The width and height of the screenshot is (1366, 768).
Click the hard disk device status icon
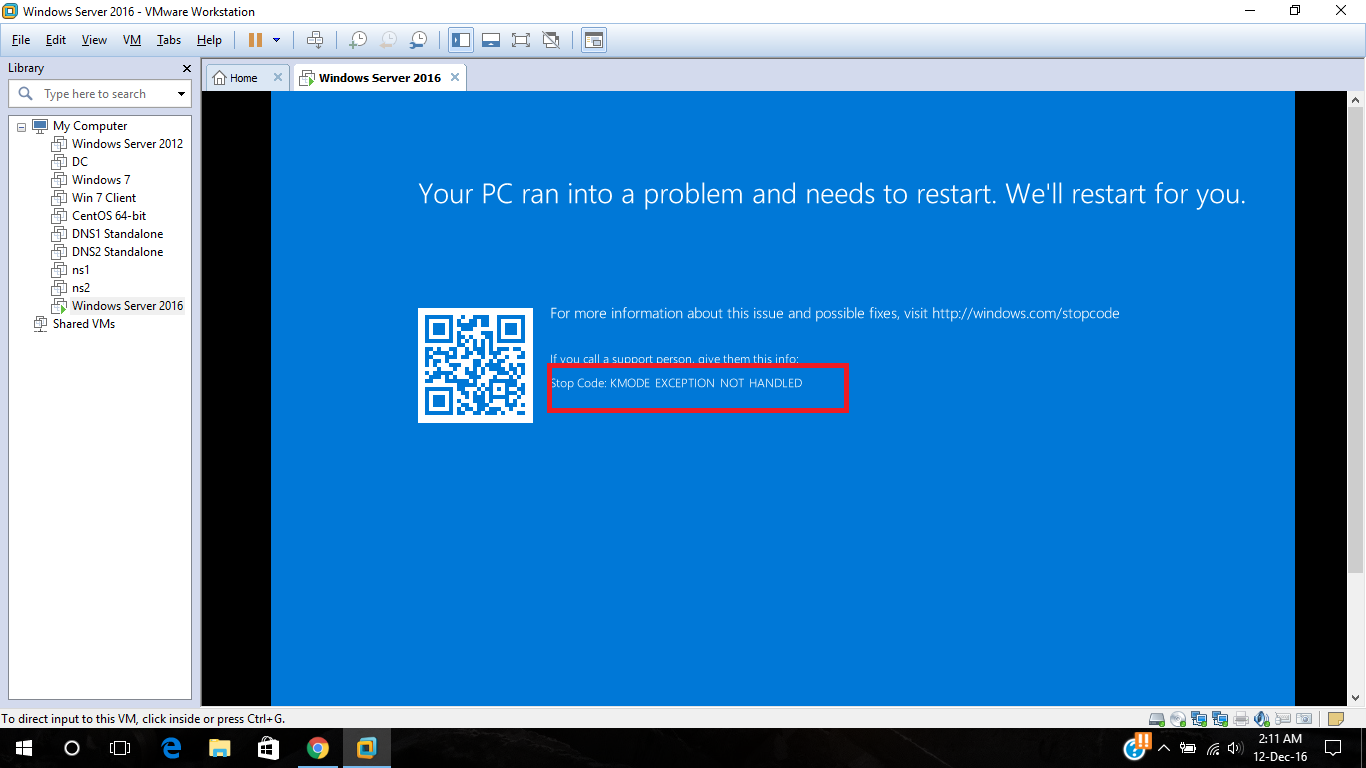tap(1157, 718)
